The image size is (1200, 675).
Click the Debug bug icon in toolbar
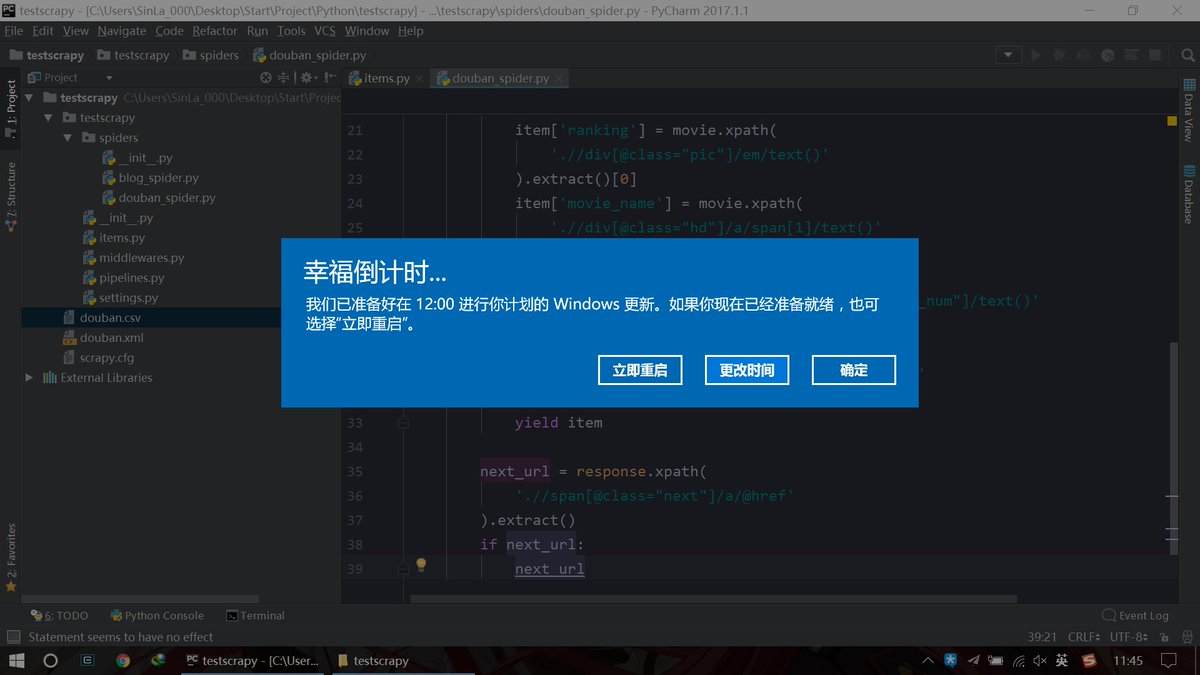(1059, 55)
